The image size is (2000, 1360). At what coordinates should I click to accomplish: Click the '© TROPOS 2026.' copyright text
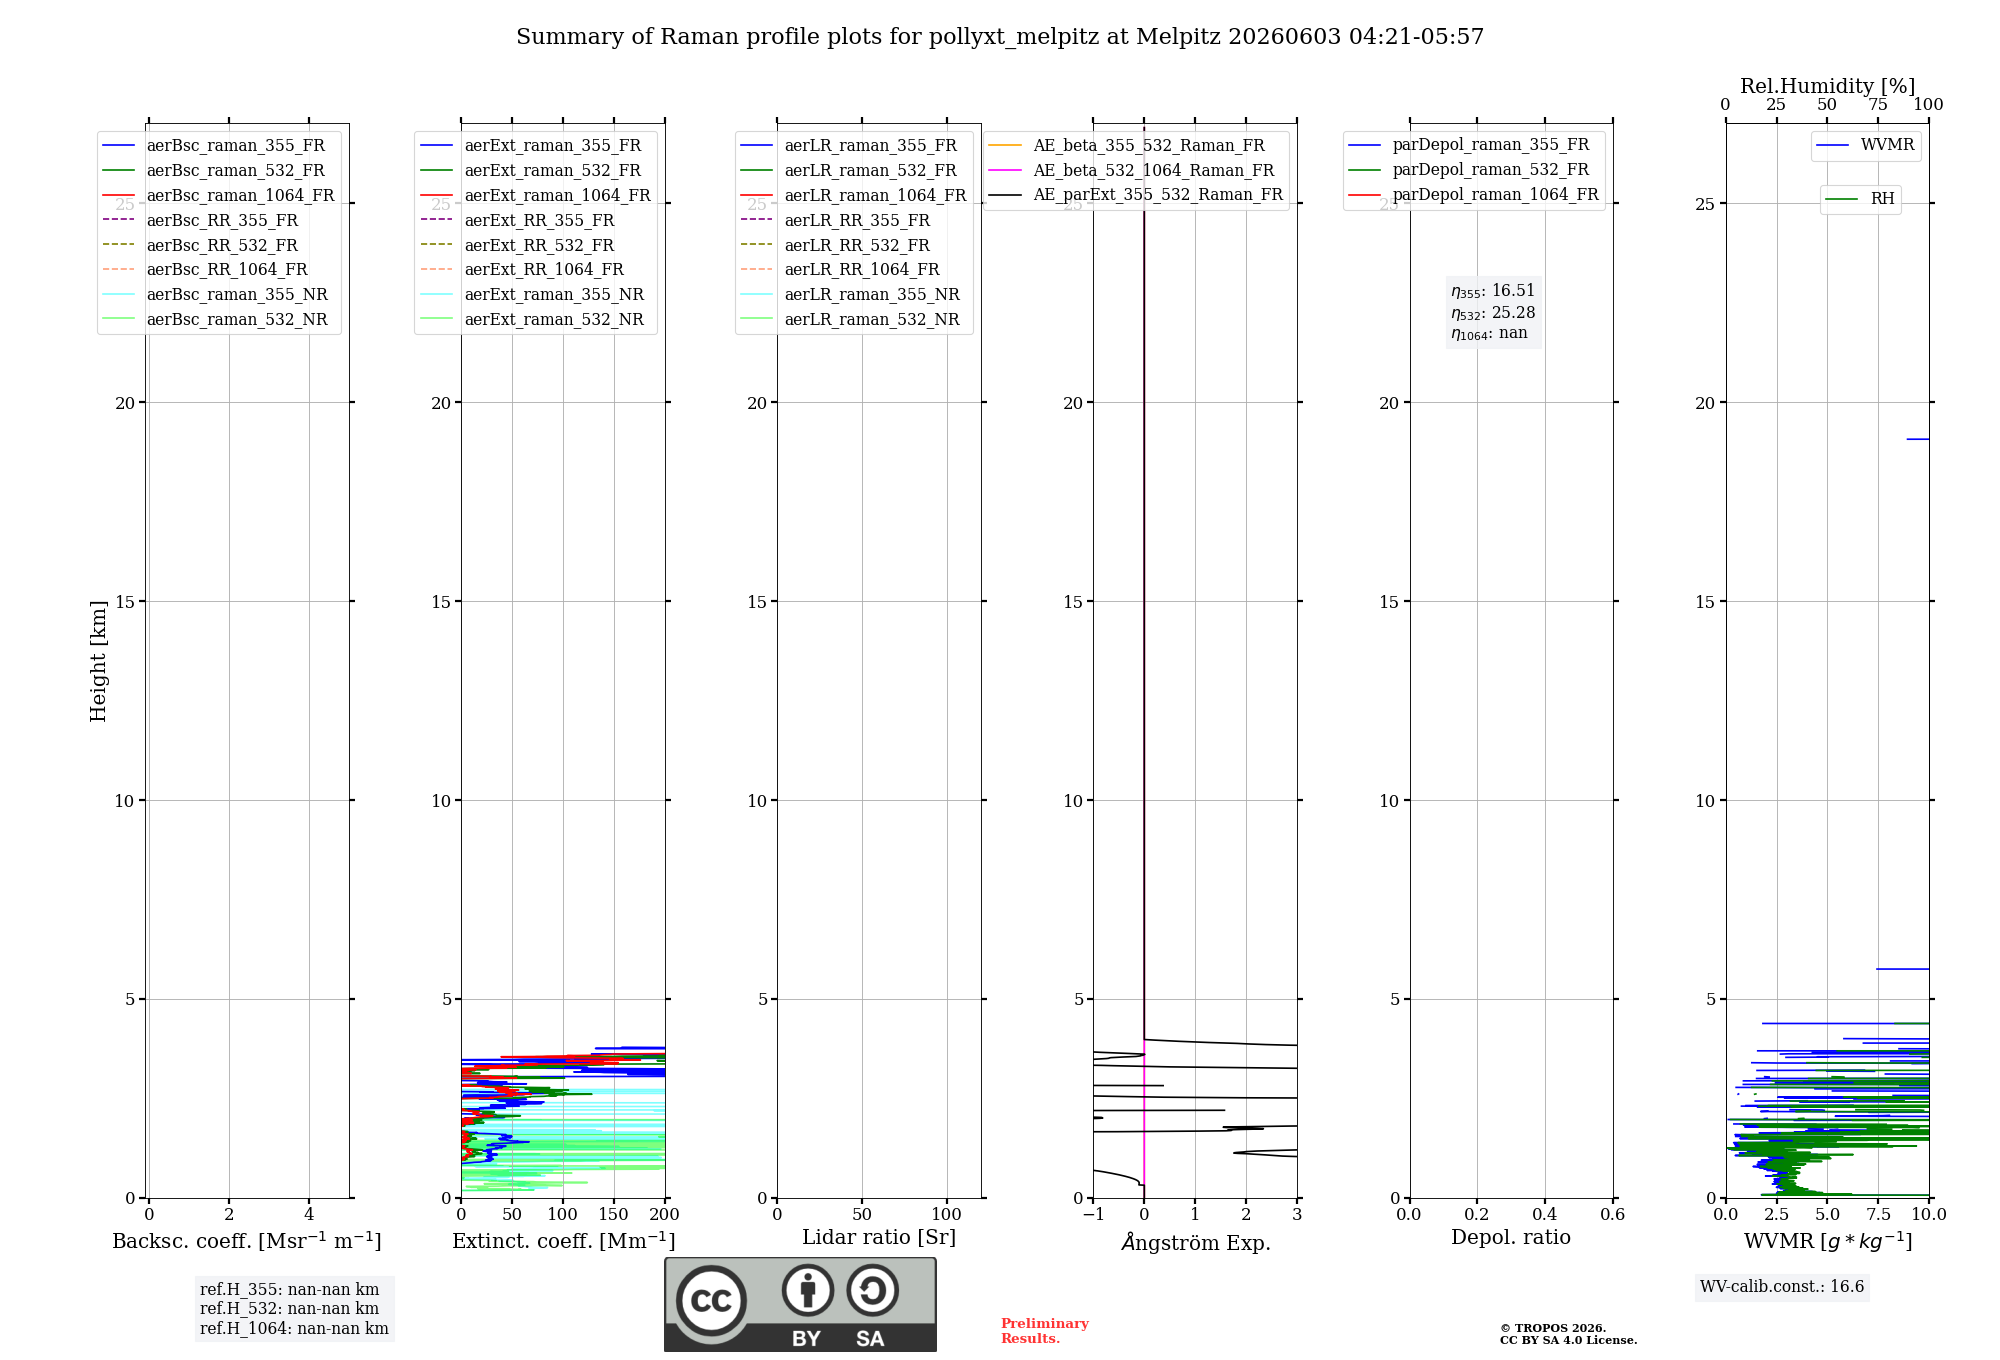pos(1553,1329)
